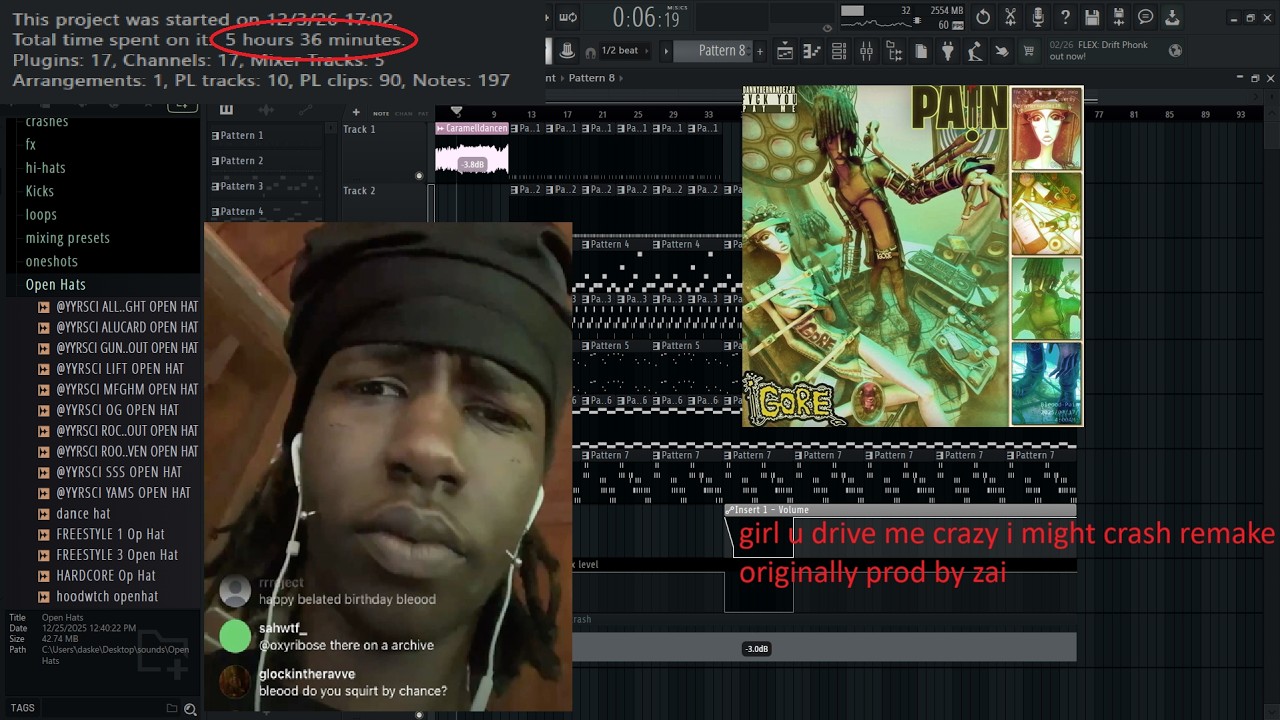Collapse the Open Hats folder
1280x720 pixels.
55,285
